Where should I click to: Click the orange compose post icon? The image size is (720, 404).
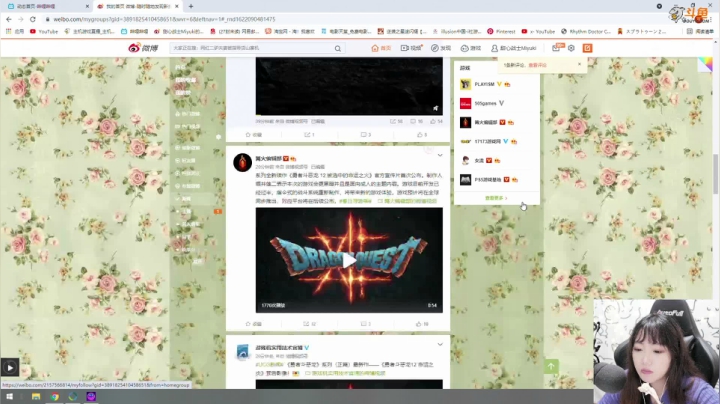pyautogui.click(x=587, y=48)
